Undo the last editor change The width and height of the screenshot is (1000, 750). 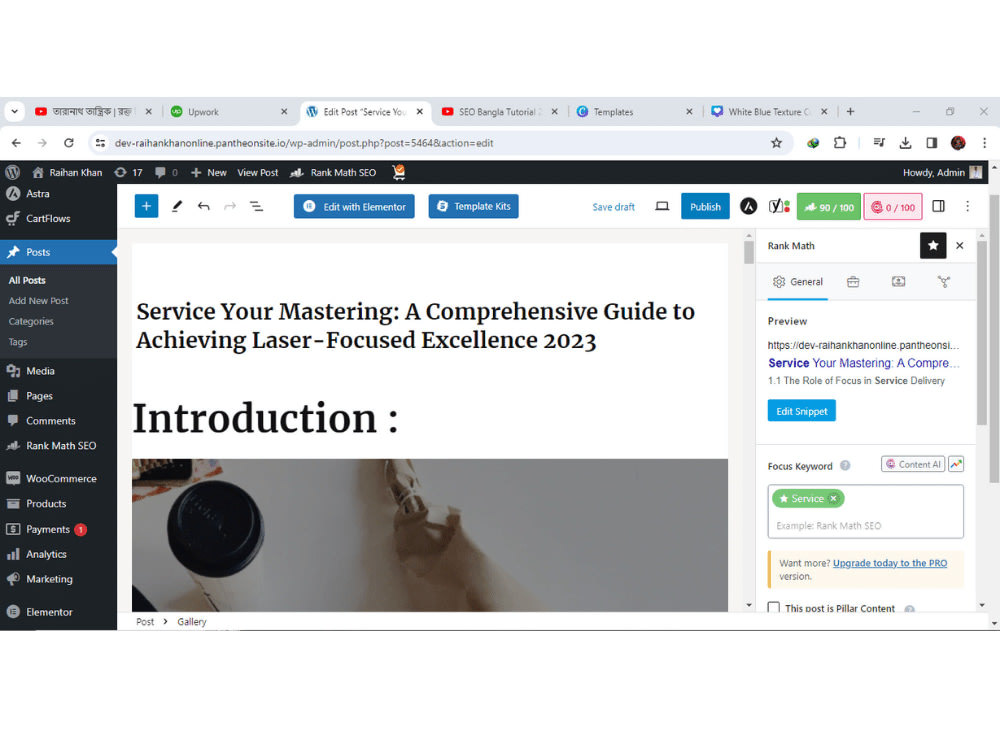click(x=203, y=206)
